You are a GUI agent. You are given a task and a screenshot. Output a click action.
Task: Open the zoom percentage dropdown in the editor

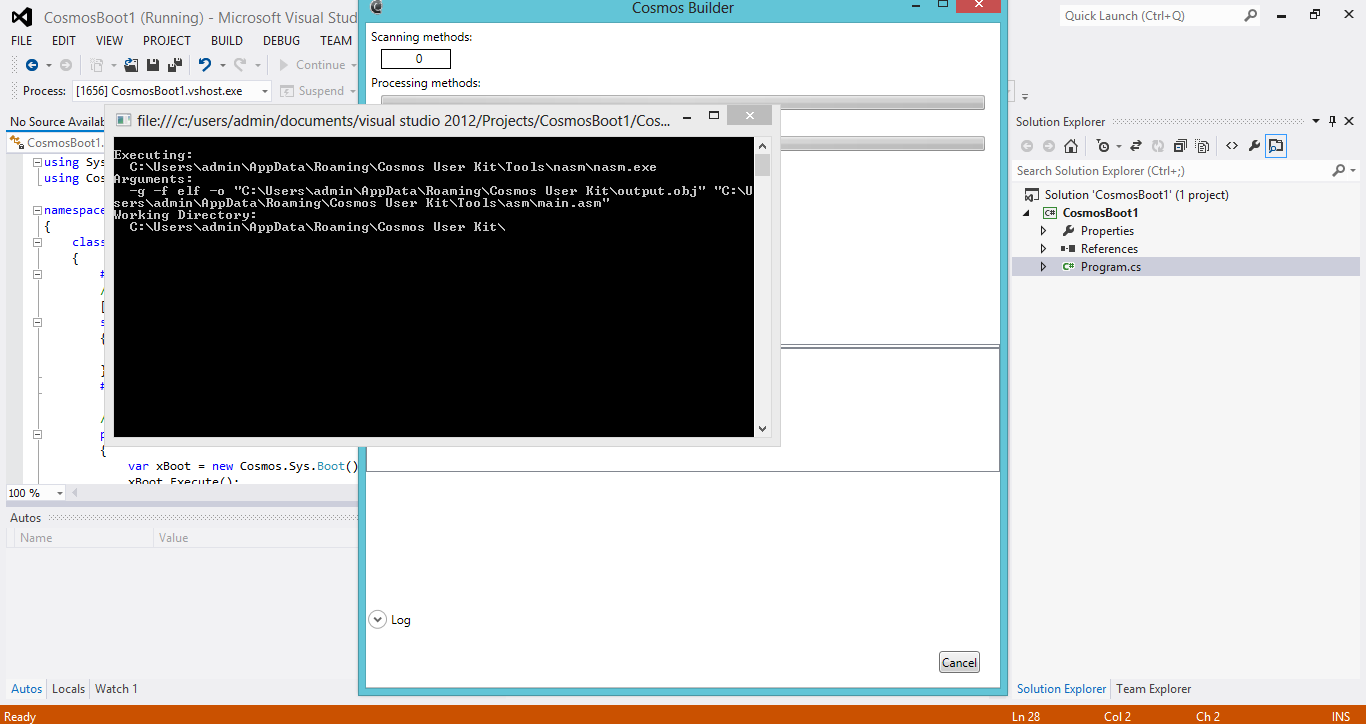(x=58, y=492)
